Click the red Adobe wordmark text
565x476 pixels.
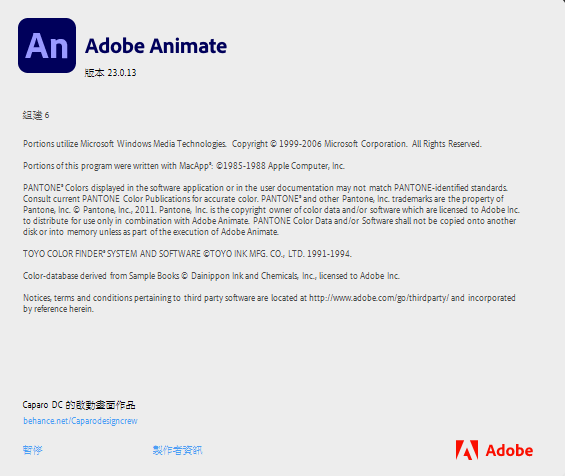pyautogui.click(x=509, y=451)
